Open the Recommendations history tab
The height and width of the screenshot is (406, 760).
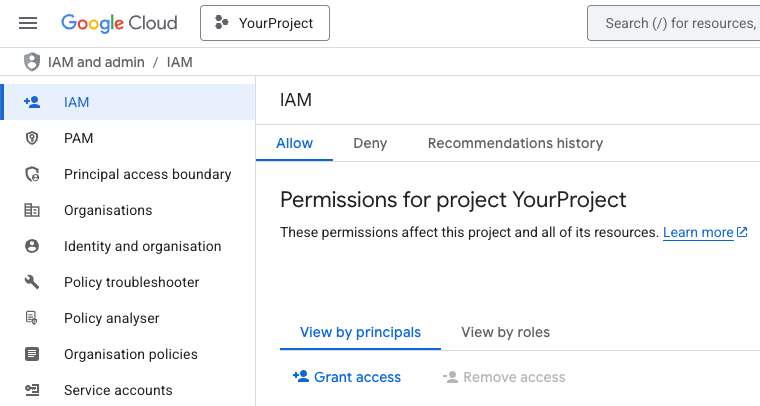pyautogui.click(x=515, y=143)
